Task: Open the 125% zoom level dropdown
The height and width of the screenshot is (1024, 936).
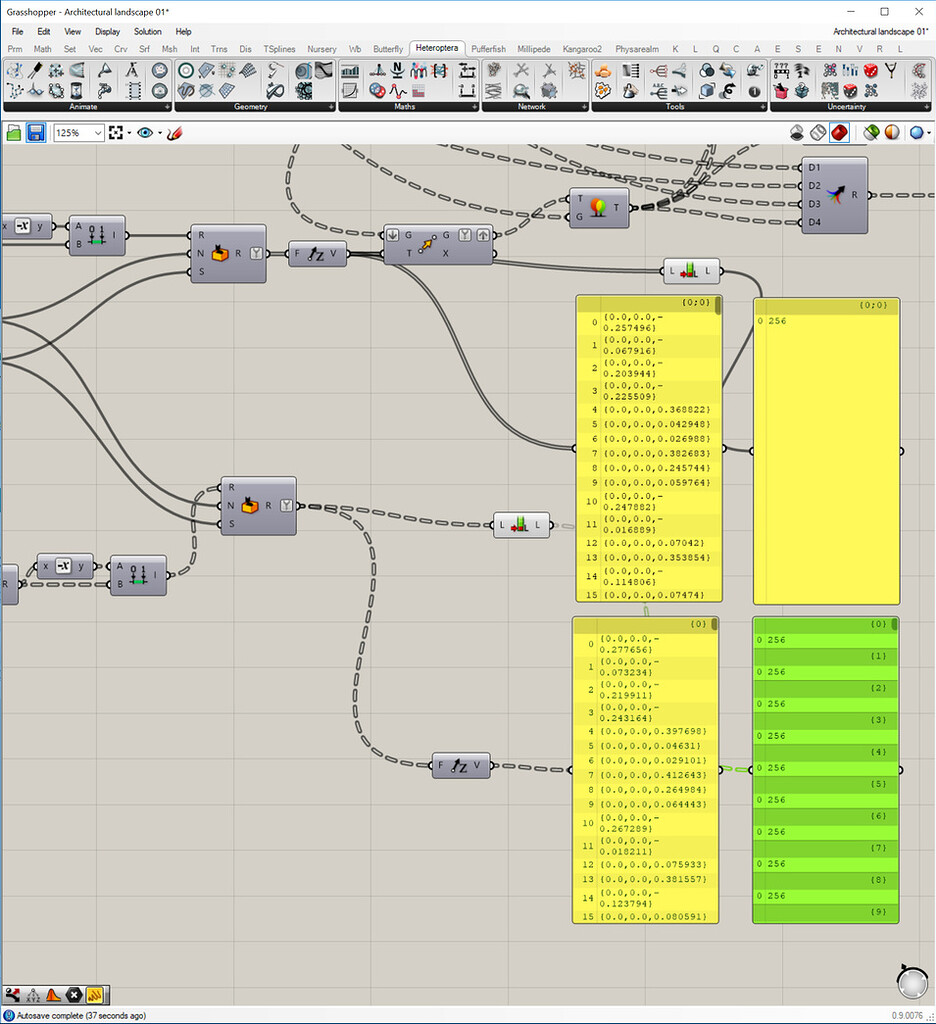Action: coord(96,133)
